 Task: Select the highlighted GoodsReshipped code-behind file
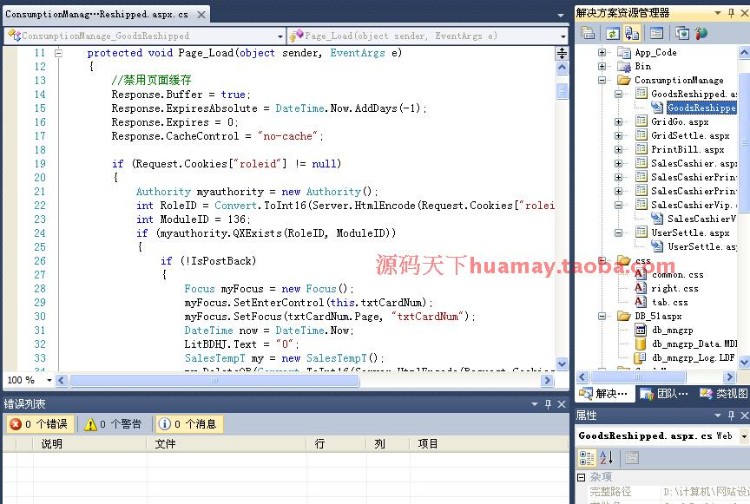tap(701, 108)
